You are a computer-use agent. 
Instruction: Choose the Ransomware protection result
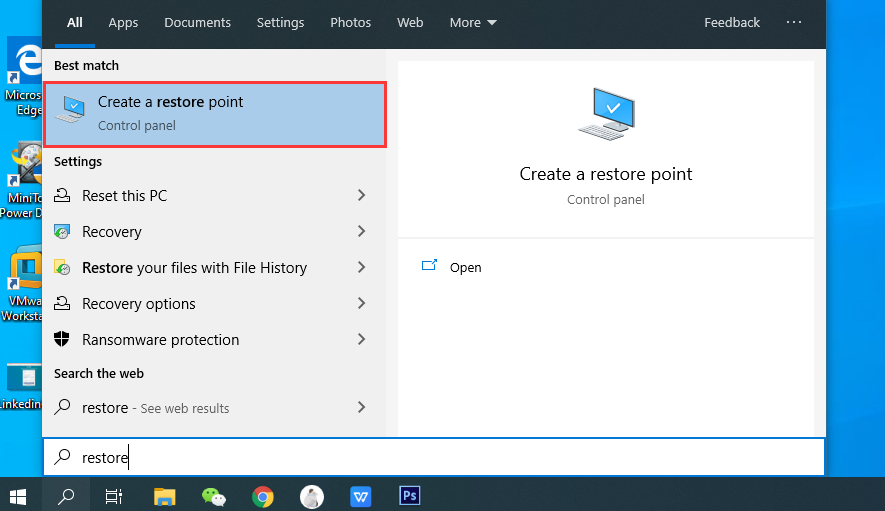pyautogui.click(x=161, y=340)
